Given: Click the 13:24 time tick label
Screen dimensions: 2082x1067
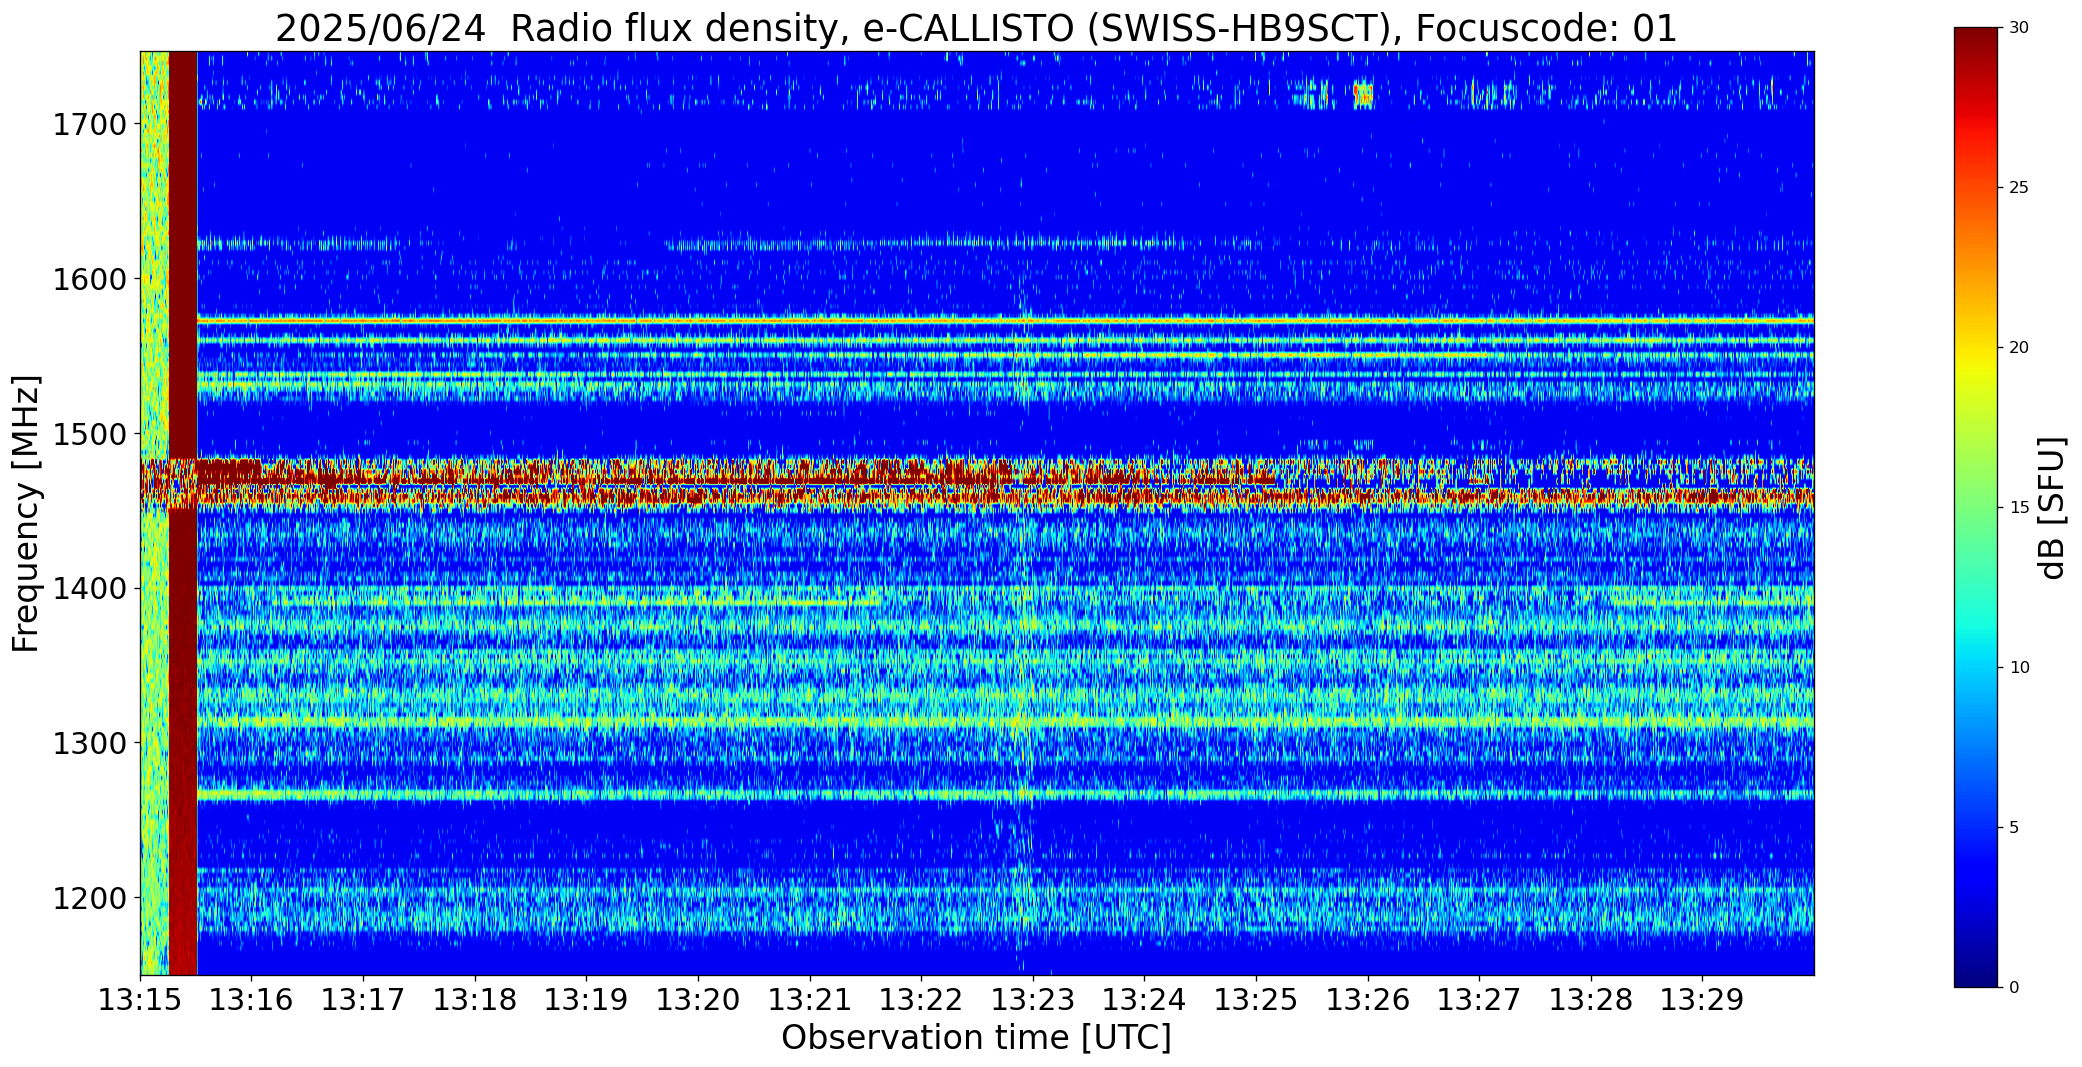Looking at the screenshot, I should point(1145,1000).
